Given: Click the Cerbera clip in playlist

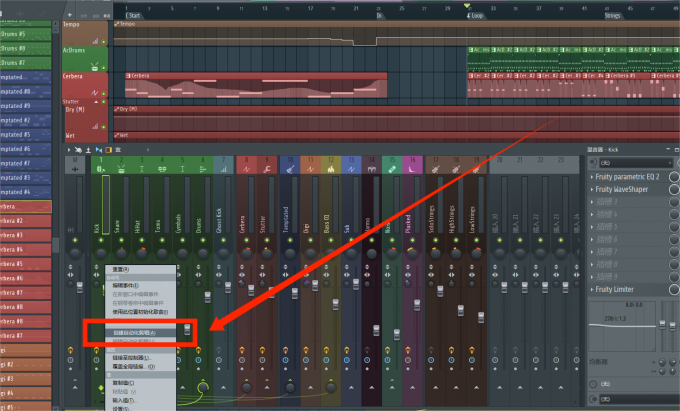Looking at the screenshot, I should click(256, 85).
